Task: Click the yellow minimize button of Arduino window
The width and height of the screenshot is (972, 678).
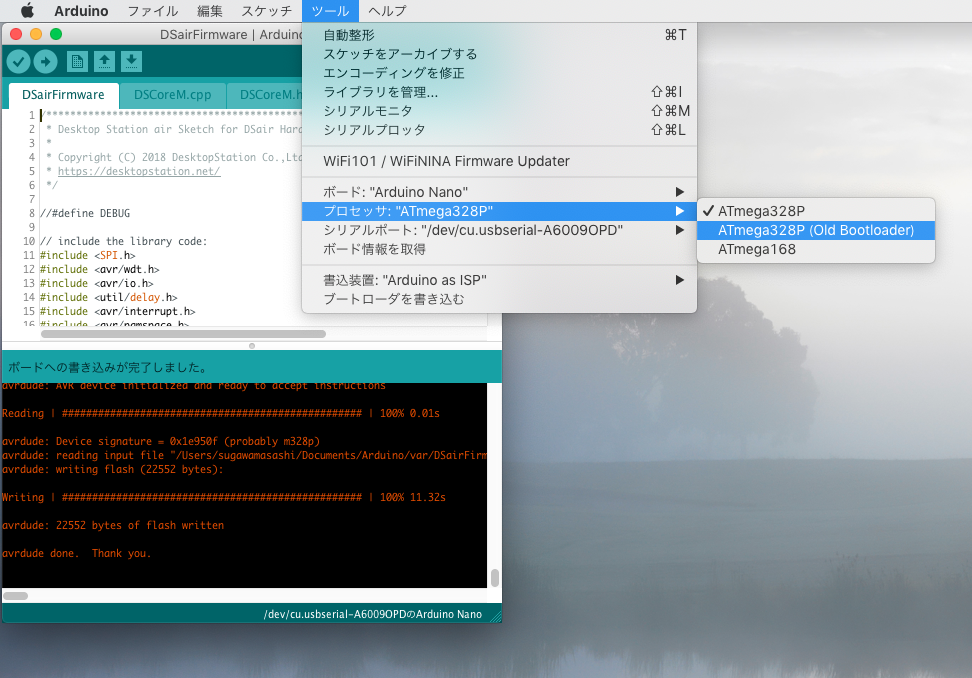Action: tap(36, 34)
